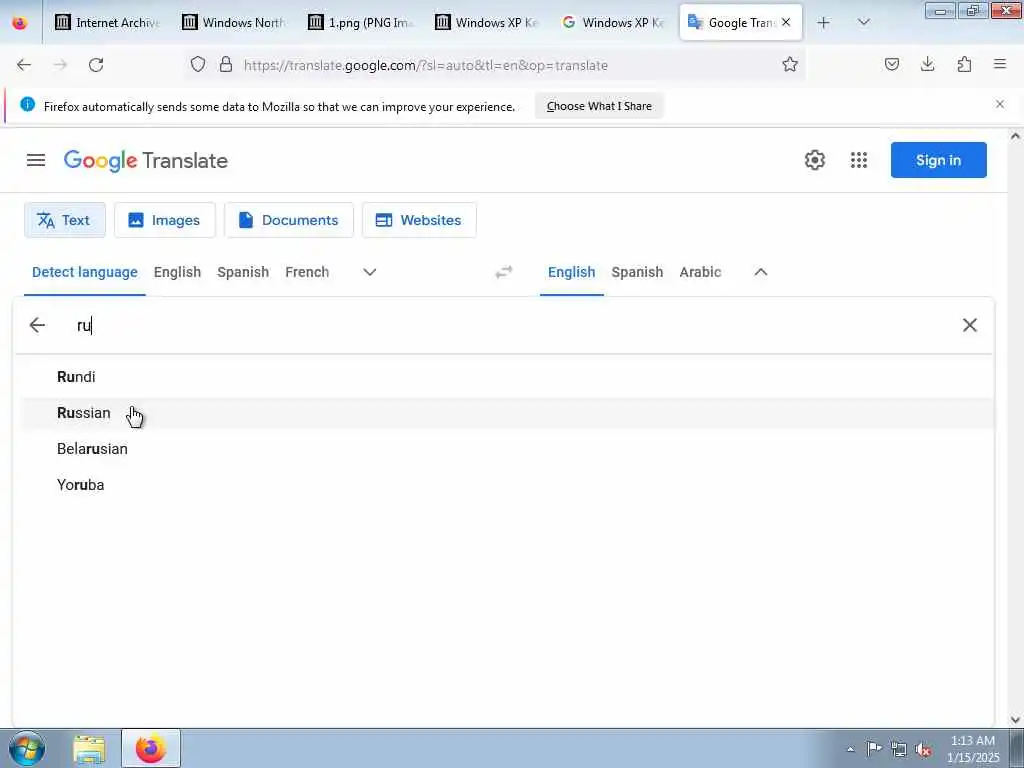
Task: Click the Sign in button
Action: [x=938, y=160]
